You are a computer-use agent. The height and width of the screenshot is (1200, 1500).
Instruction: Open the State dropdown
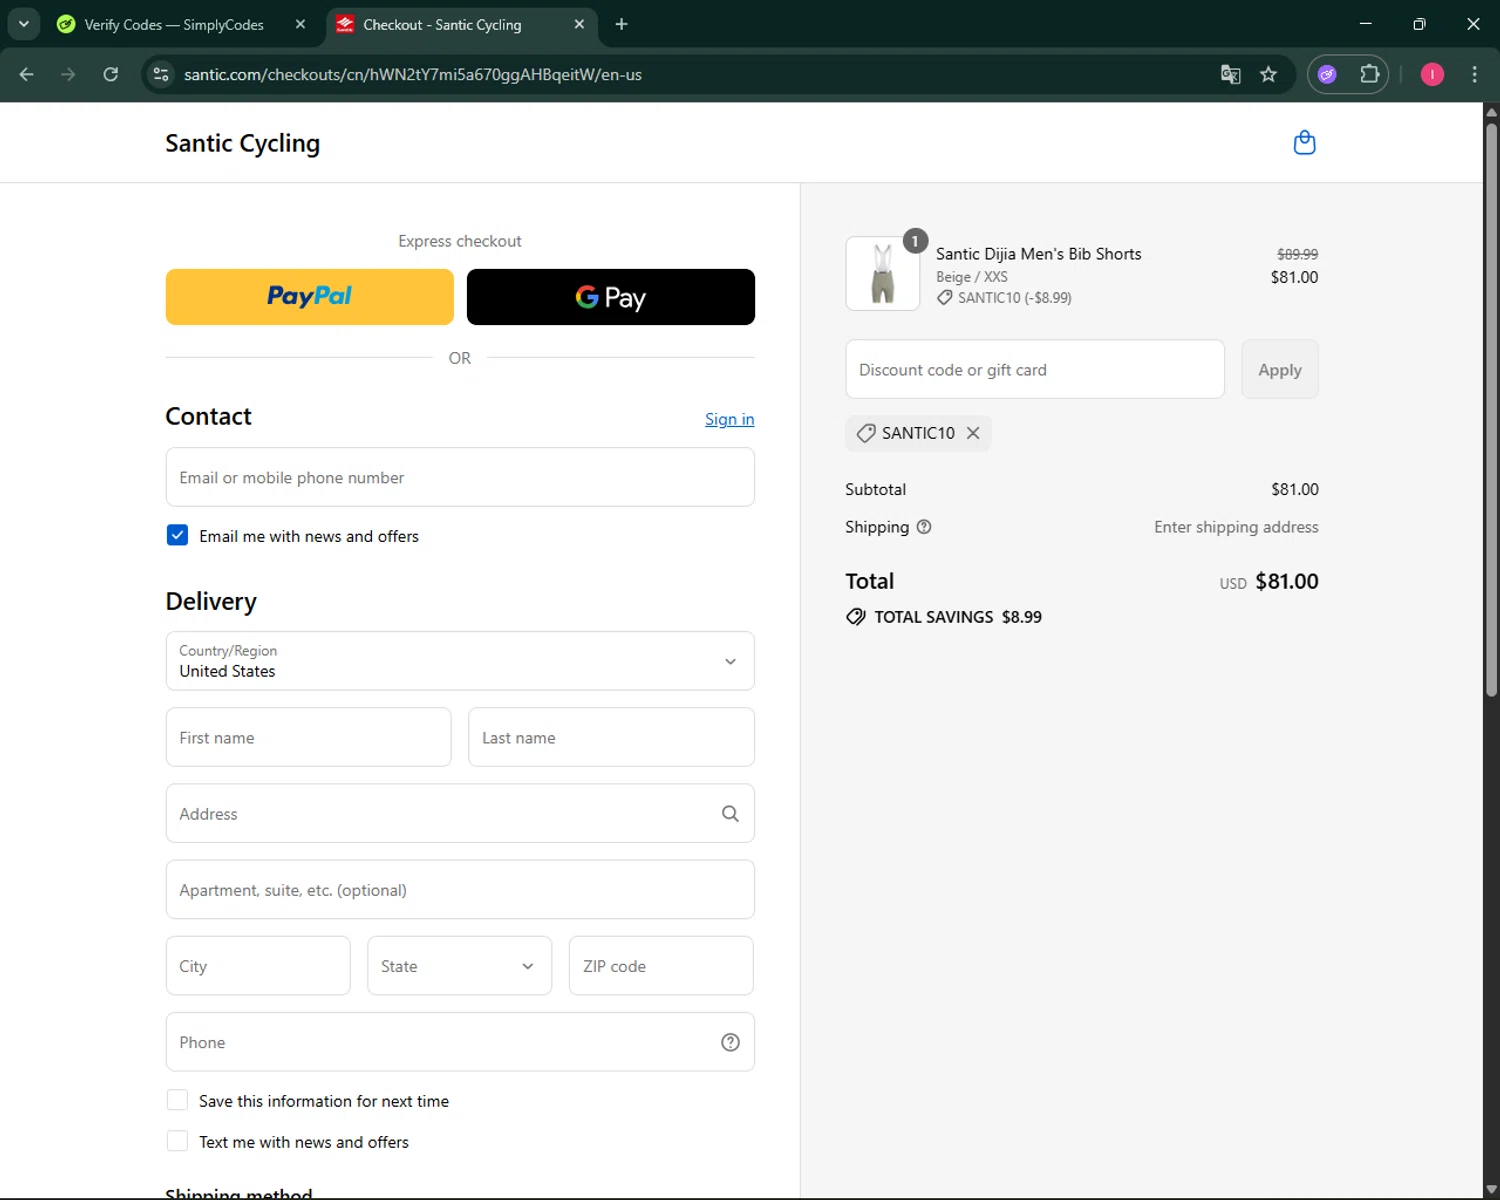click(x=459, y=966)
